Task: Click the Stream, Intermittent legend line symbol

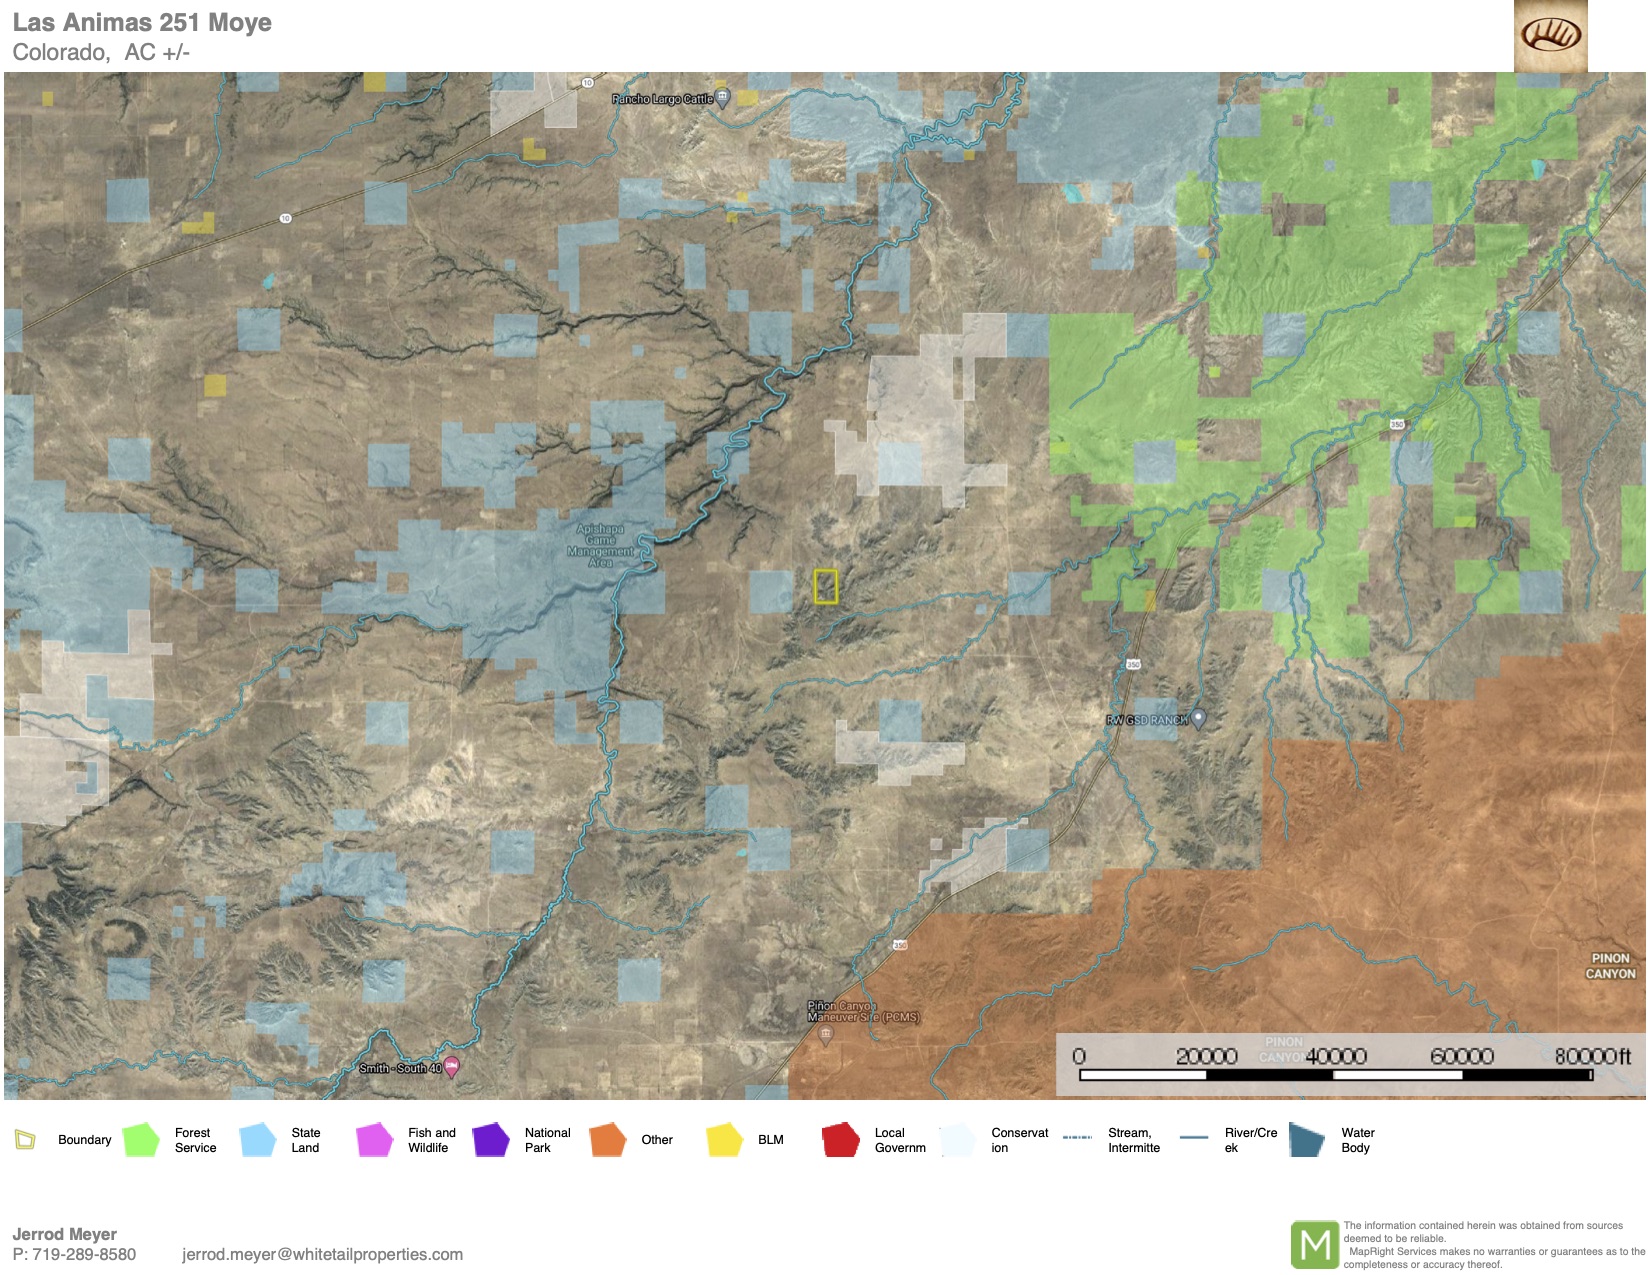Action: 1077,1138
